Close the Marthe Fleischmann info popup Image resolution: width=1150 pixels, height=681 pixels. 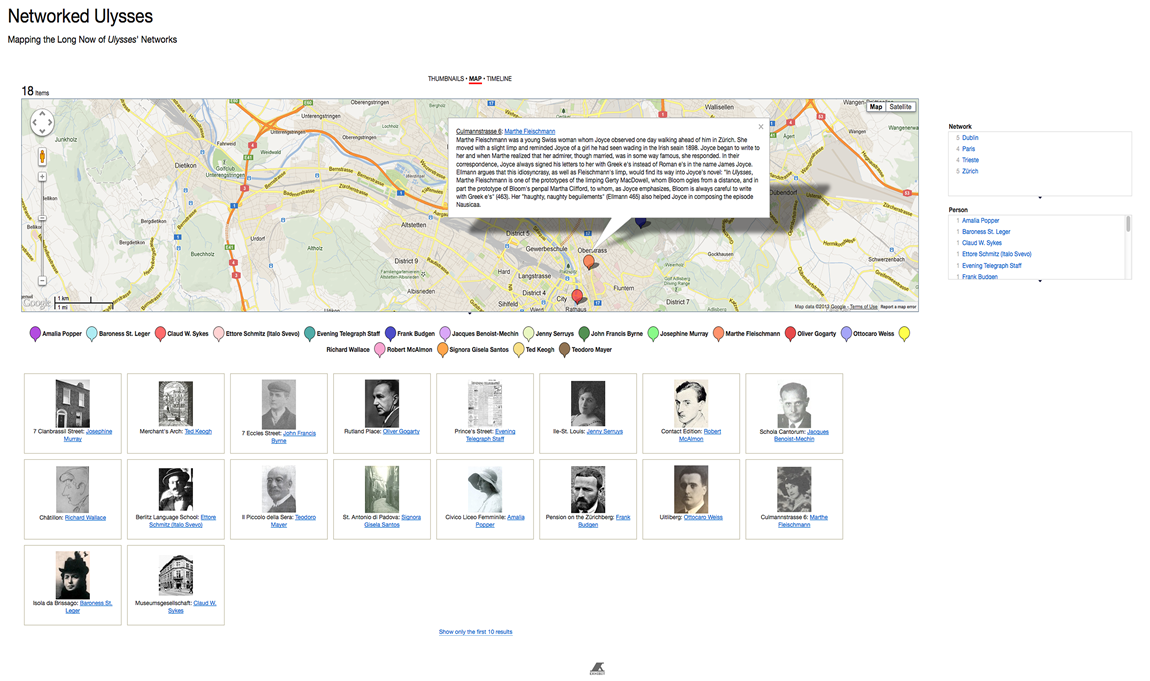(x=760, y=127)
